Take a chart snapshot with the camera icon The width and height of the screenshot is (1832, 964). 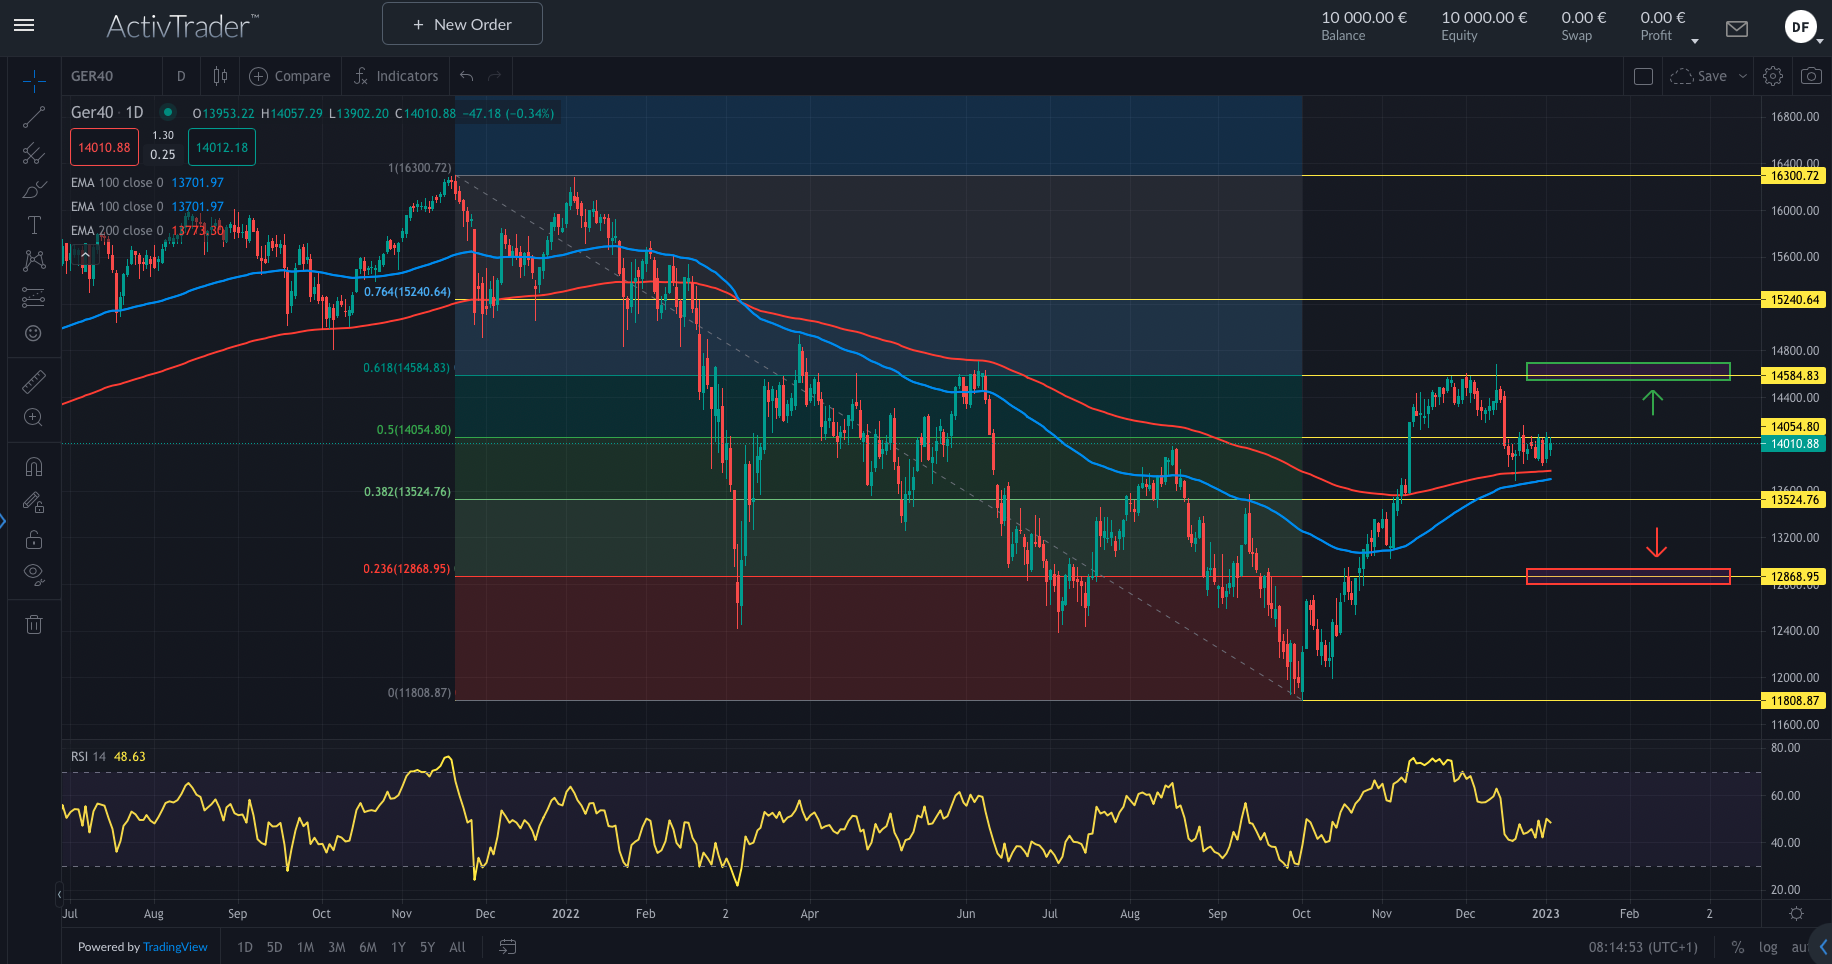point(1811,75)
